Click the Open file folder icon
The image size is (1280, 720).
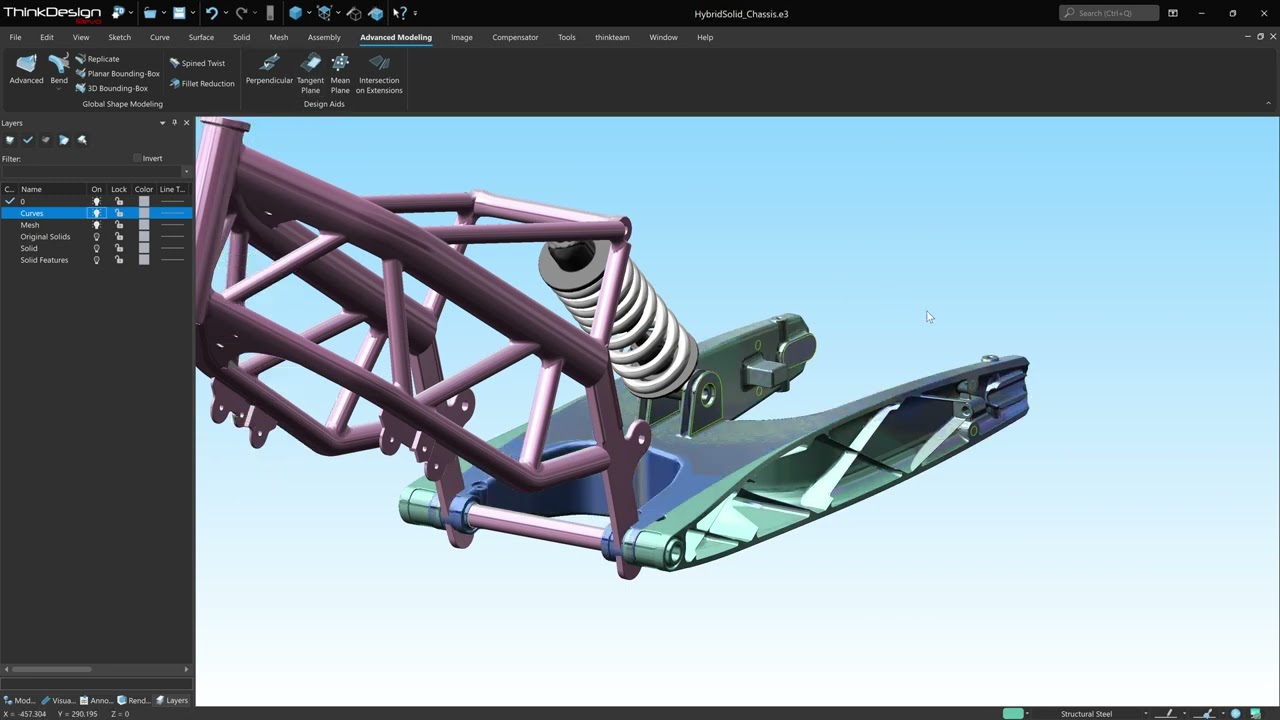pyautogui.click(x=150, y=13)
